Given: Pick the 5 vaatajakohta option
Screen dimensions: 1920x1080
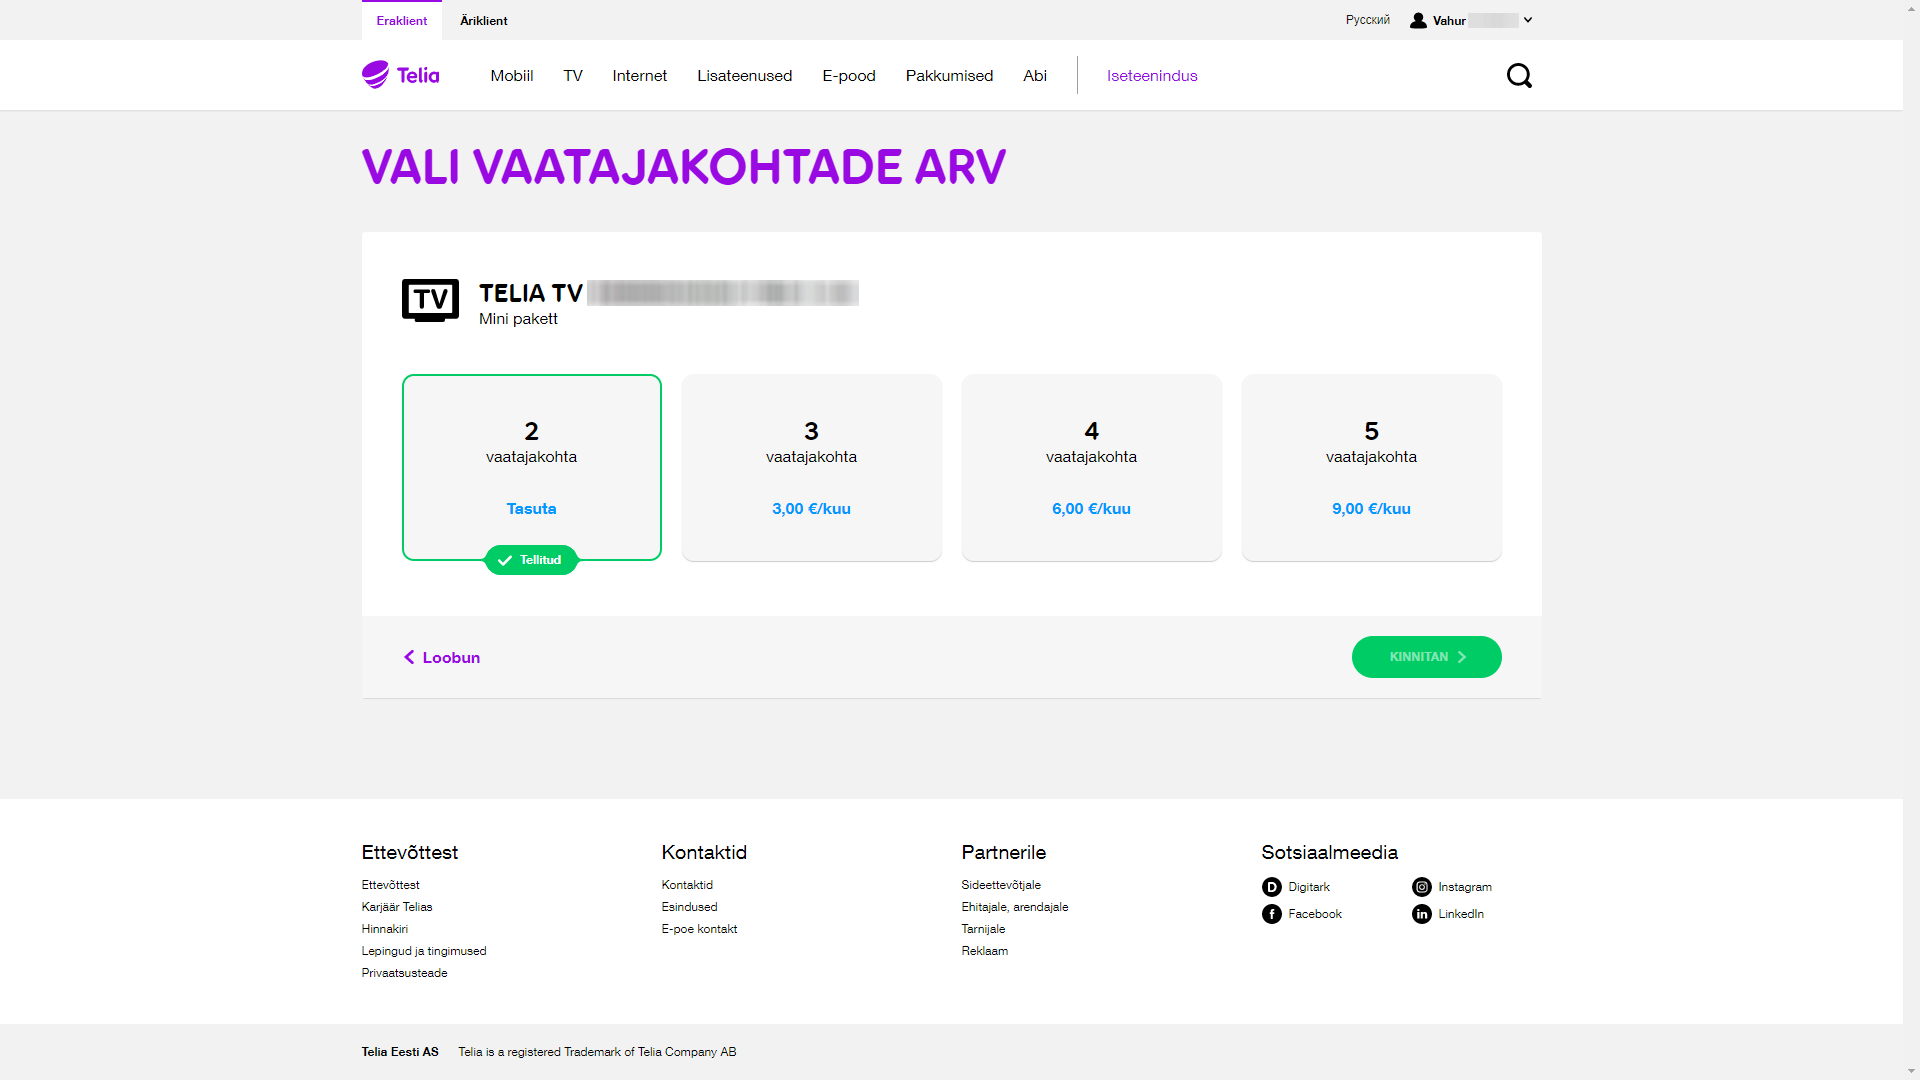Looking at the screenshot, I should pos(1371,467).
